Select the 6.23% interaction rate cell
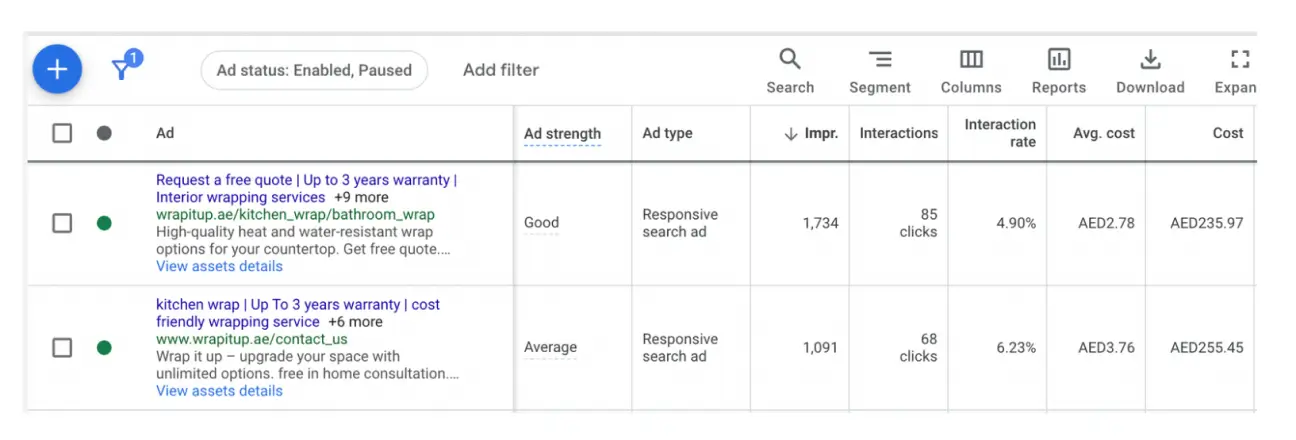This screenshot has height=440, width=1296. 1016,348
